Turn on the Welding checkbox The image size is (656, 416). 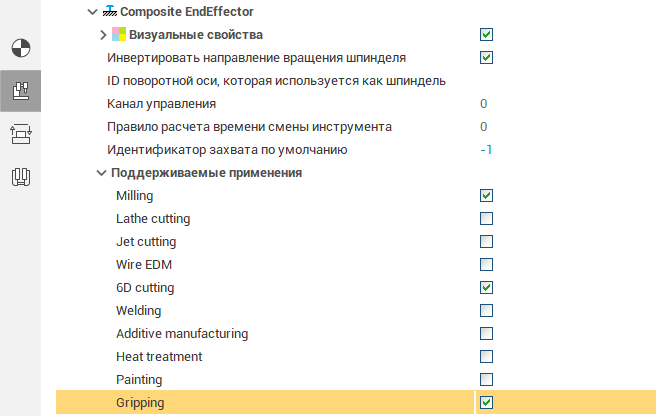coord(486,310)
